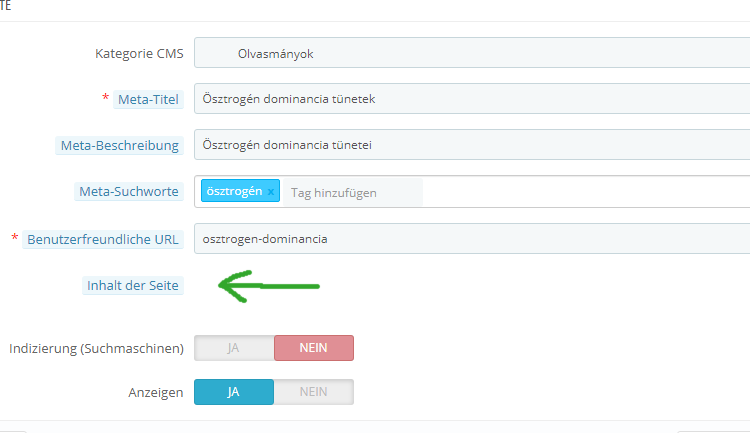Image resolution: width=750 pixels, height=433 pixels.
Task: Click the Meta-Beschreibung label
Action: (x=120, y=145)
